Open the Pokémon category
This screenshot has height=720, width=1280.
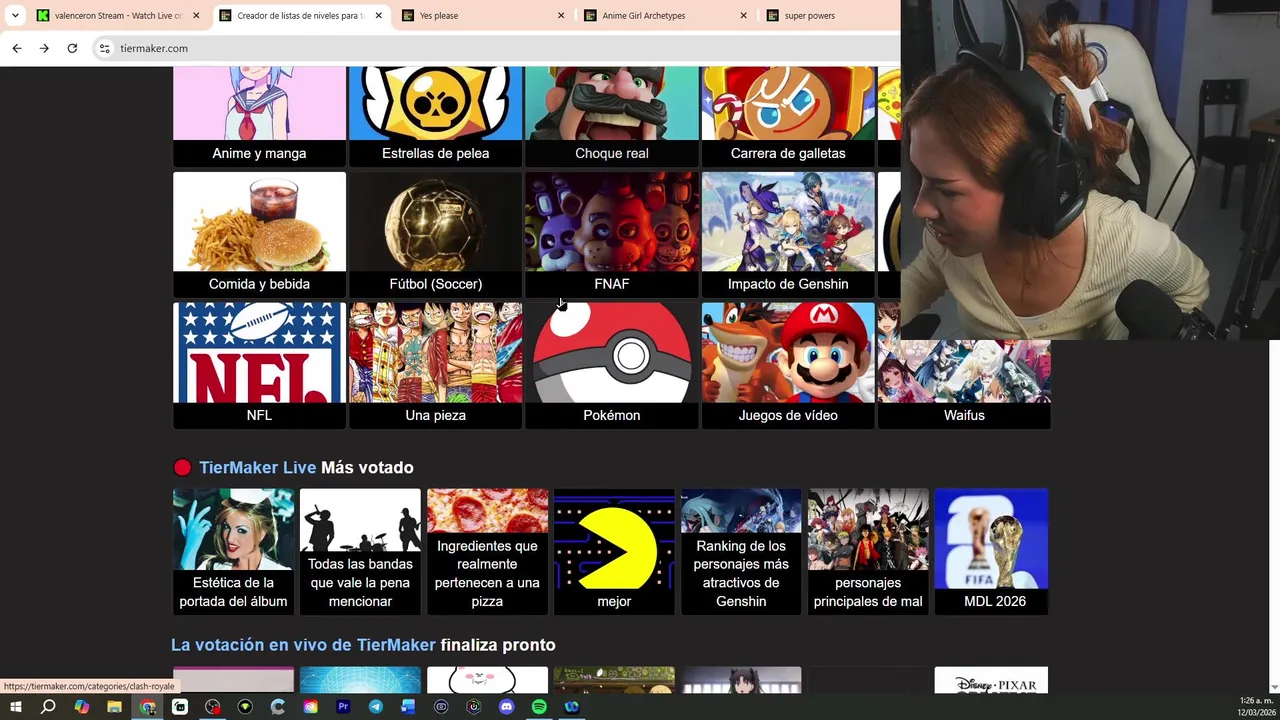tap(612, 366)
